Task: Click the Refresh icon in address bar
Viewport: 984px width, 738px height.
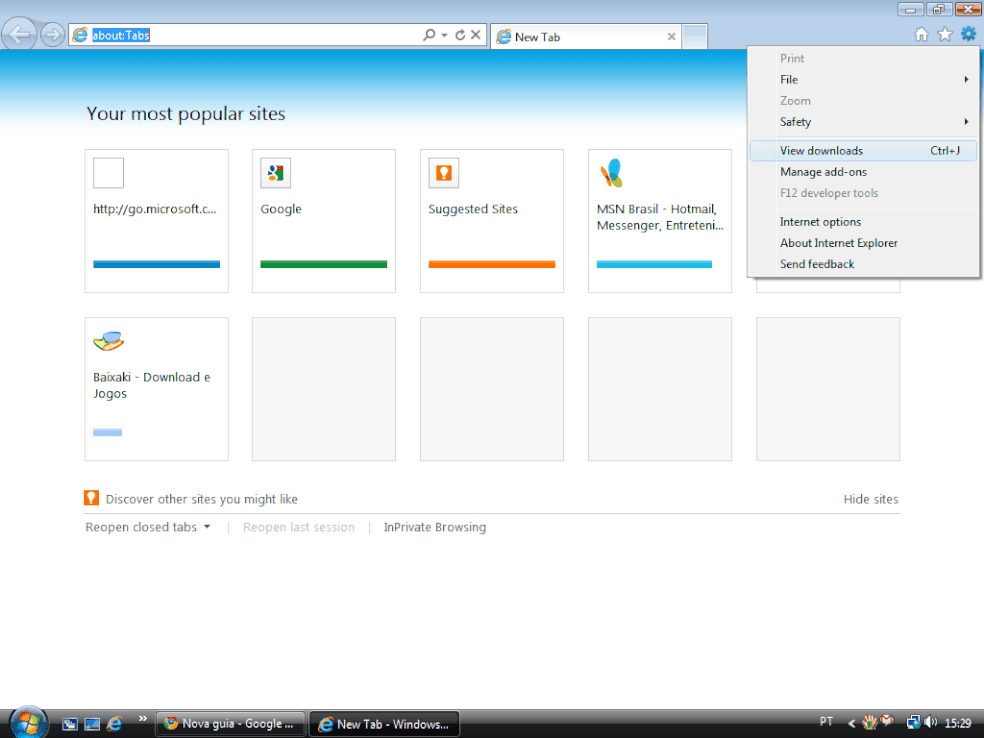Action: pos(460,35)
